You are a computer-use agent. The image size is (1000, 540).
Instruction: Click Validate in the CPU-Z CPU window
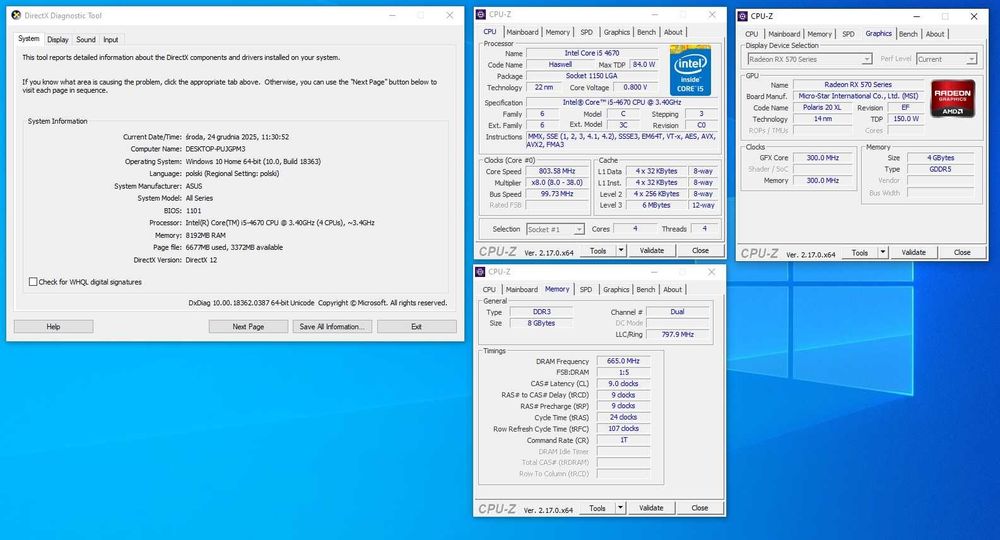pos(651,251)
